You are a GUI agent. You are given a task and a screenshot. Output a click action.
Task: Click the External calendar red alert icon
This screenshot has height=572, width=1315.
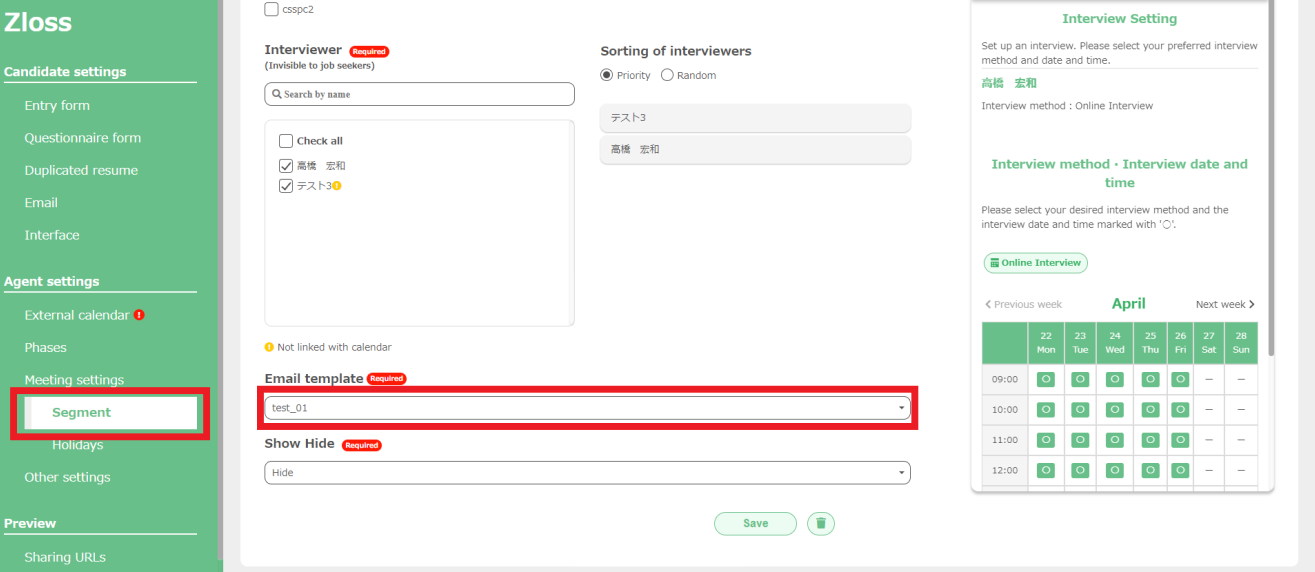point(139,315)
